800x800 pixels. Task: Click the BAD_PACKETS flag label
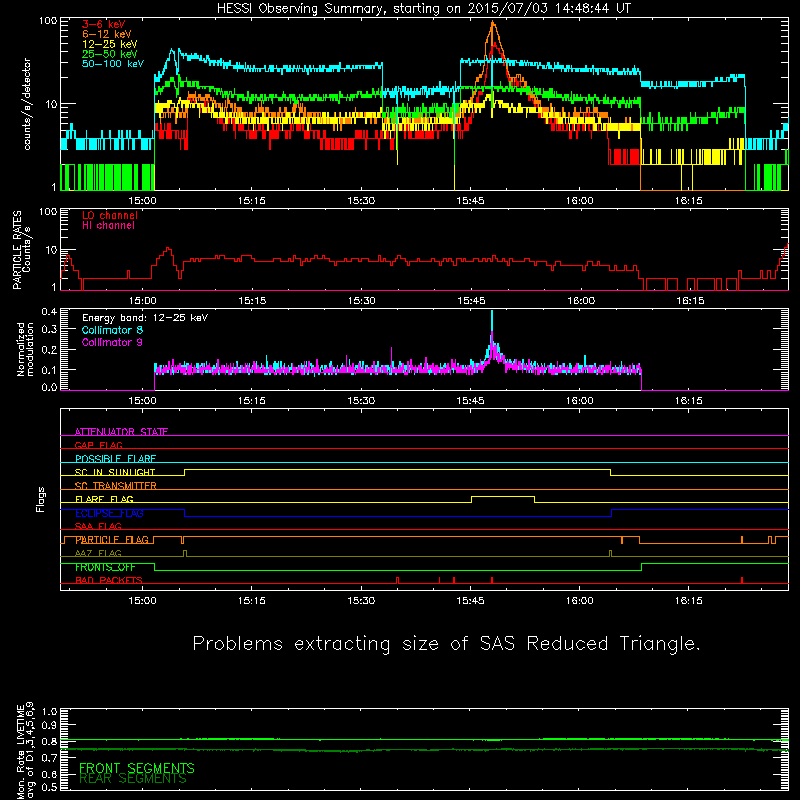point(109,580)
